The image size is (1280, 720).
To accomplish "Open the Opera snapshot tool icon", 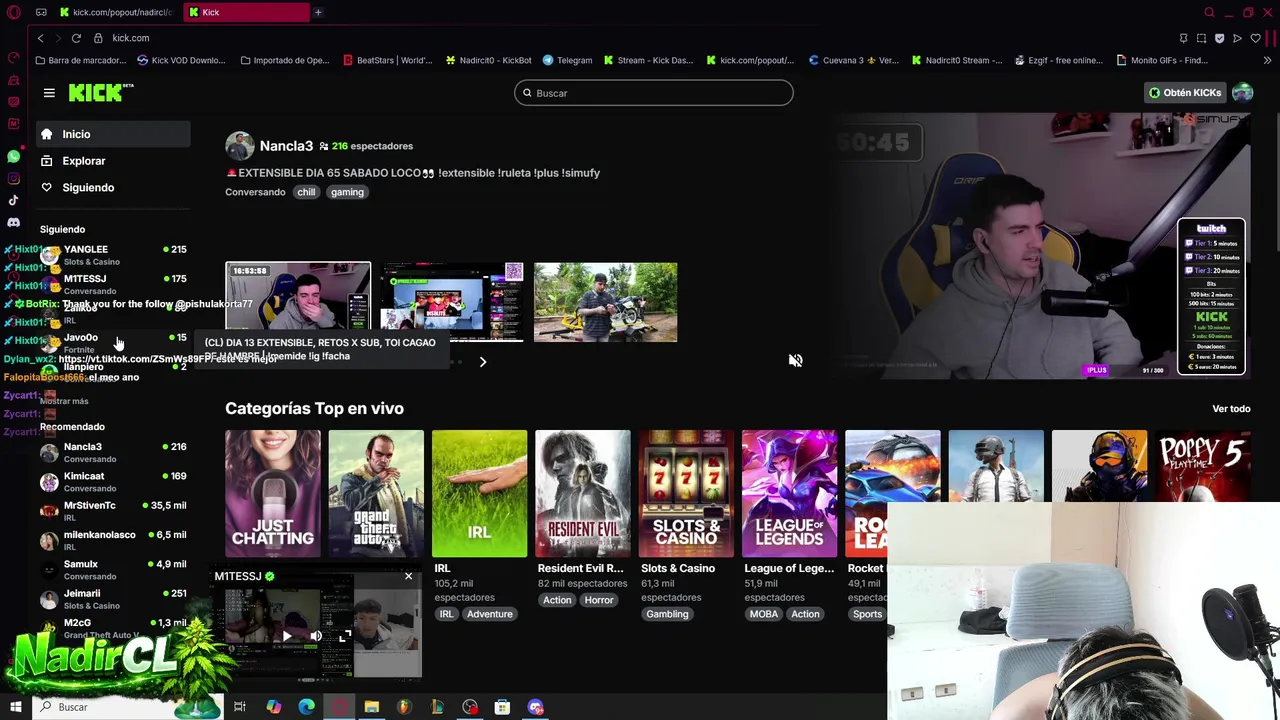I will click(1201, 38).
